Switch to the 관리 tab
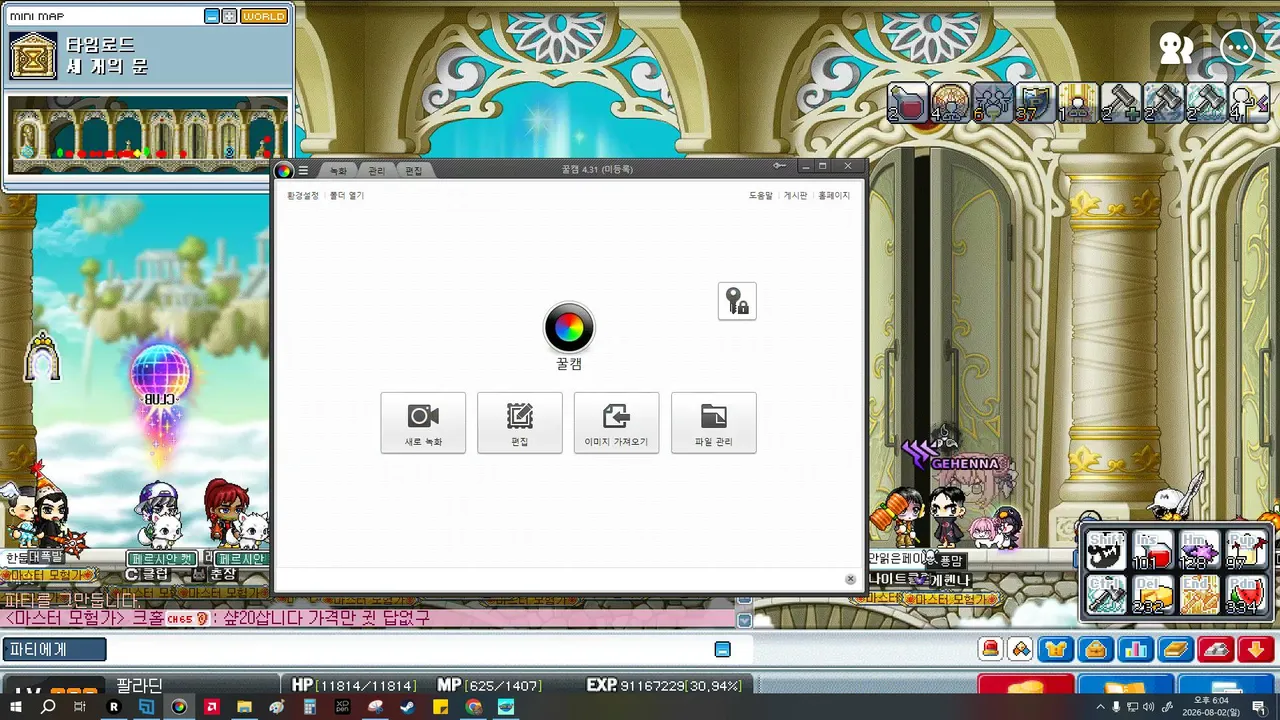1280x720 pixels. click(x=376, y=171)
